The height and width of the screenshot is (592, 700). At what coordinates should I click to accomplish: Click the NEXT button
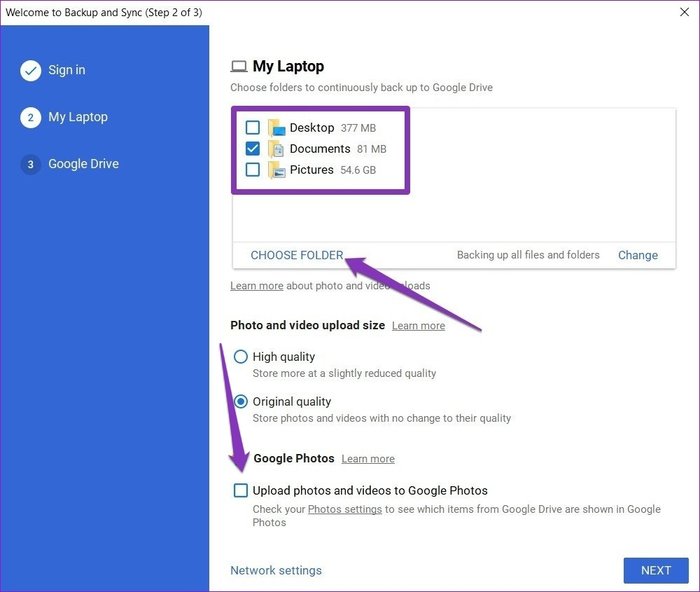pos(656,571)
